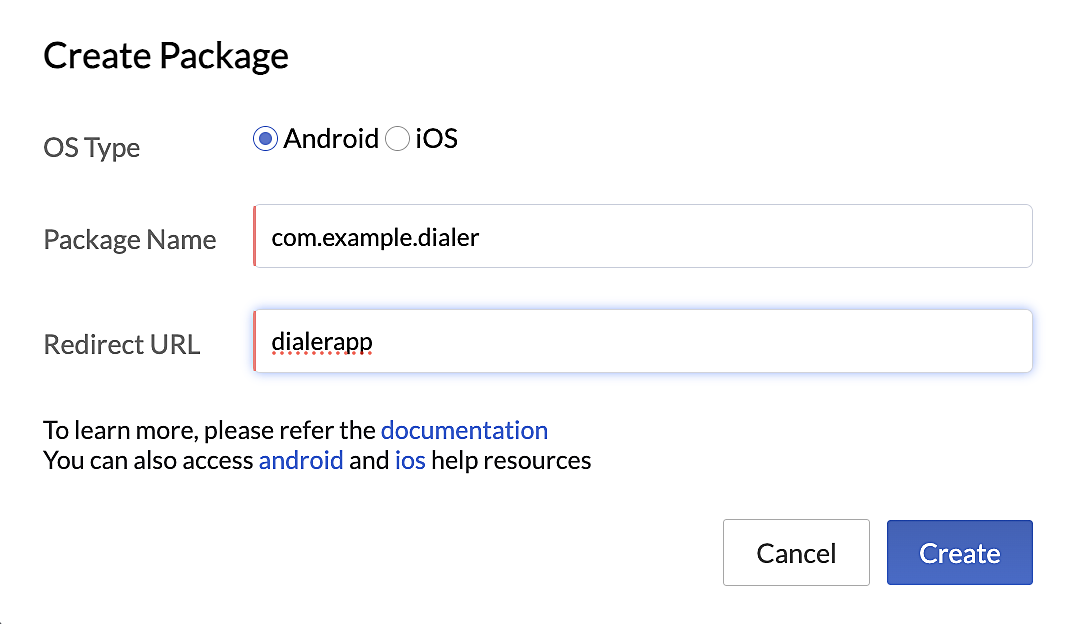Screen dimensions: 1068x624
Task: Select the Android radio button circle
Action: click(x=265, y=139)
